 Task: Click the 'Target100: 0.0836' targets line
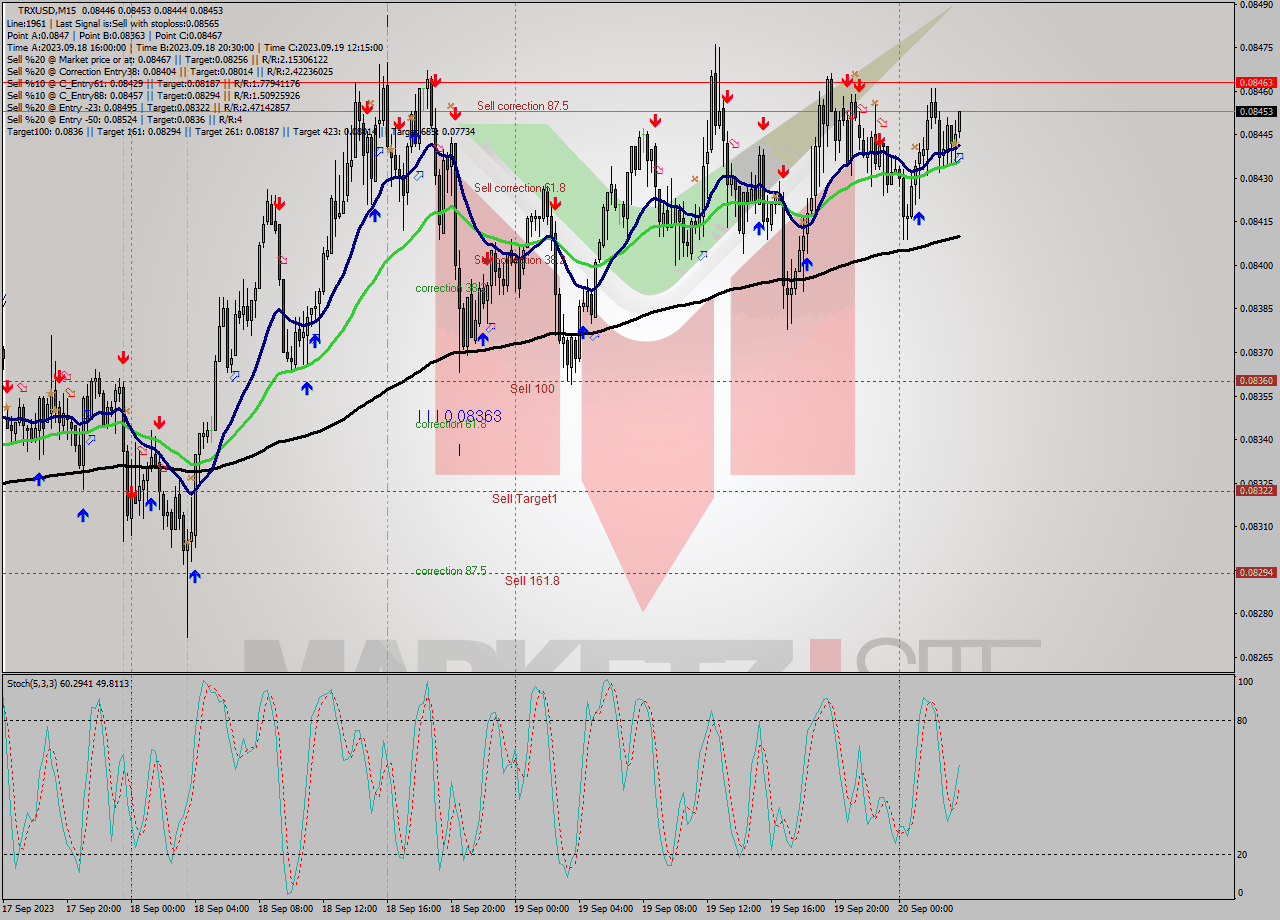(240, 131)
